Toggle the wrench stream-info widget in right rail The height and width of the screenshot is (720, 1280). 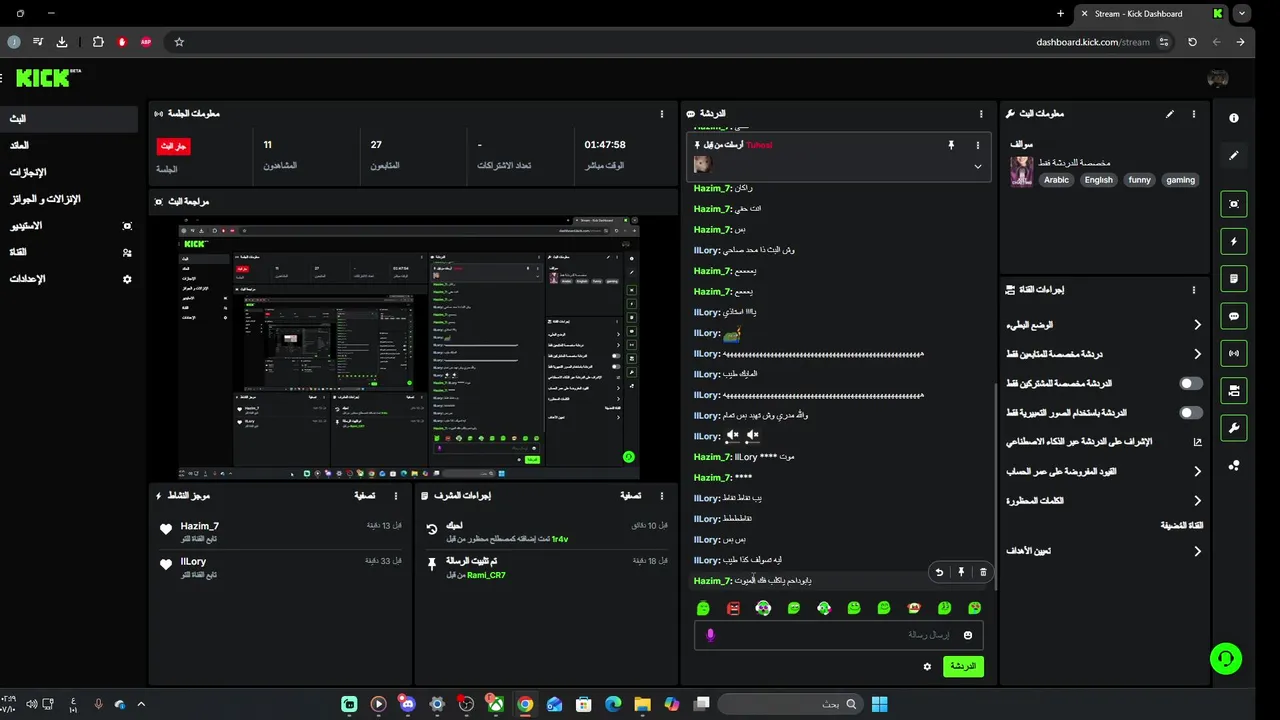tap(1234, 428)
